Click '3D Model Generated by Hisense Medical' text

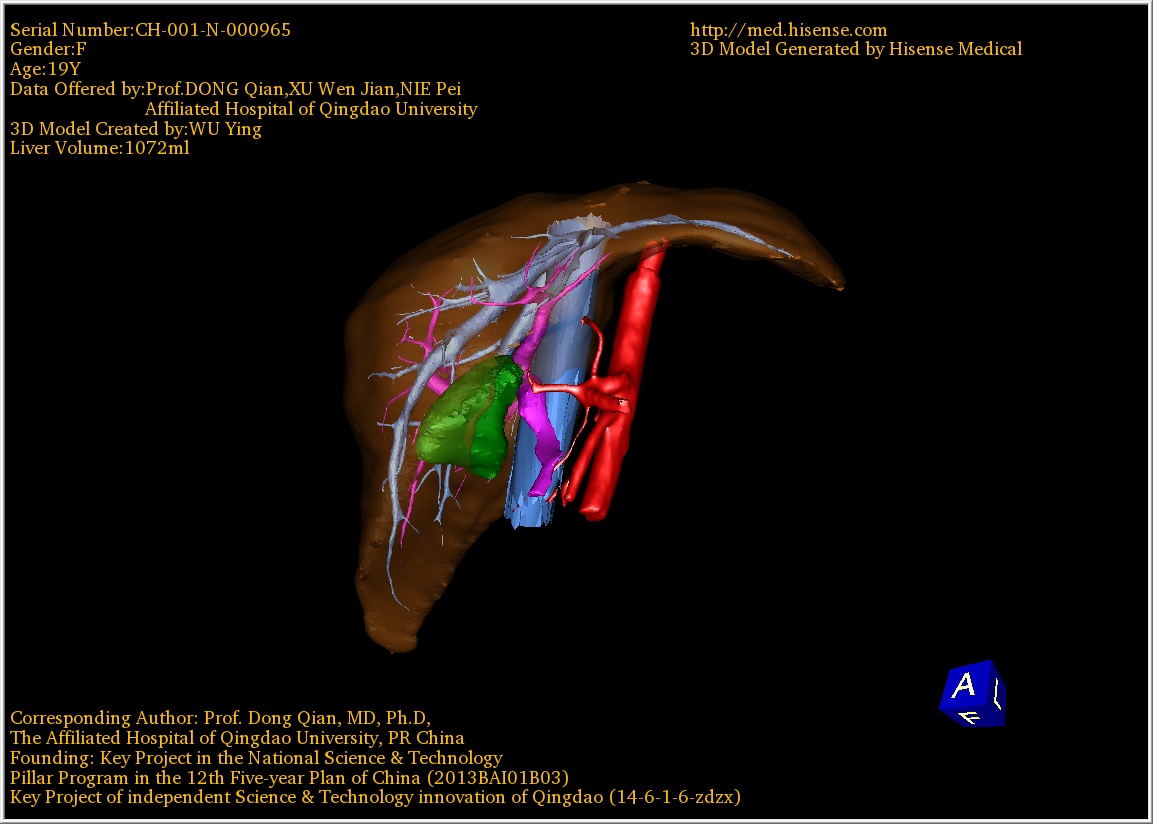tap(856, 49)
